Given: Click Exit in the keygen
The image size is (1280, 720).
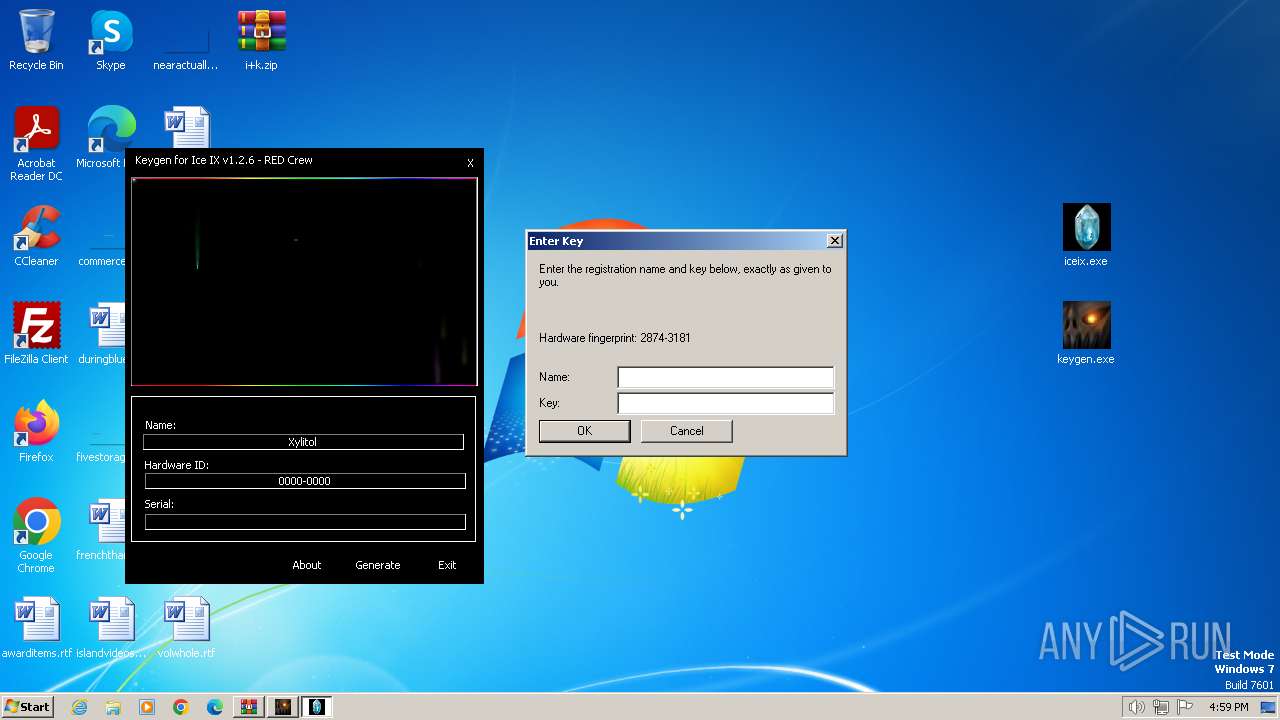Looking at the screenshot, I should click(x=447, y=565).
